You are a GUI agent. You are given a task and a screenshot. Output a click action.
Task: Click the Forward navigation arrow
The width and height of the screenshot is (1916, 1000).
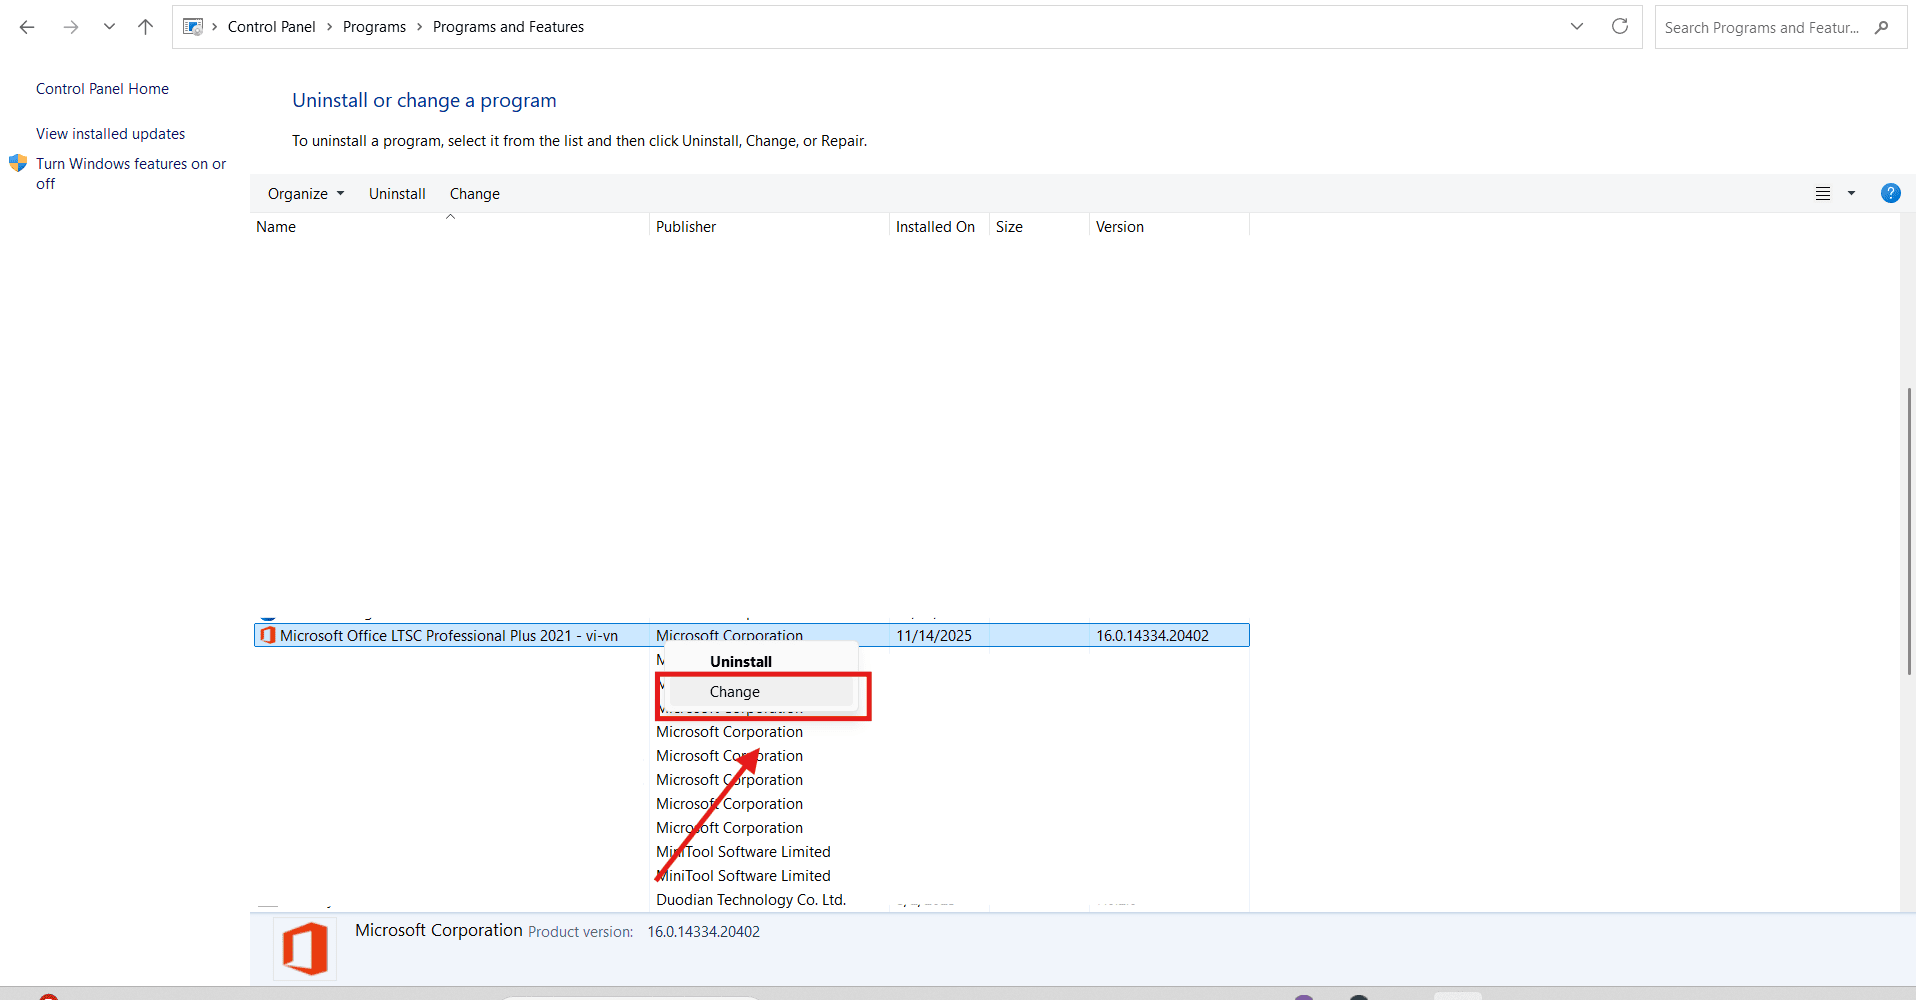tap(71, 27)
